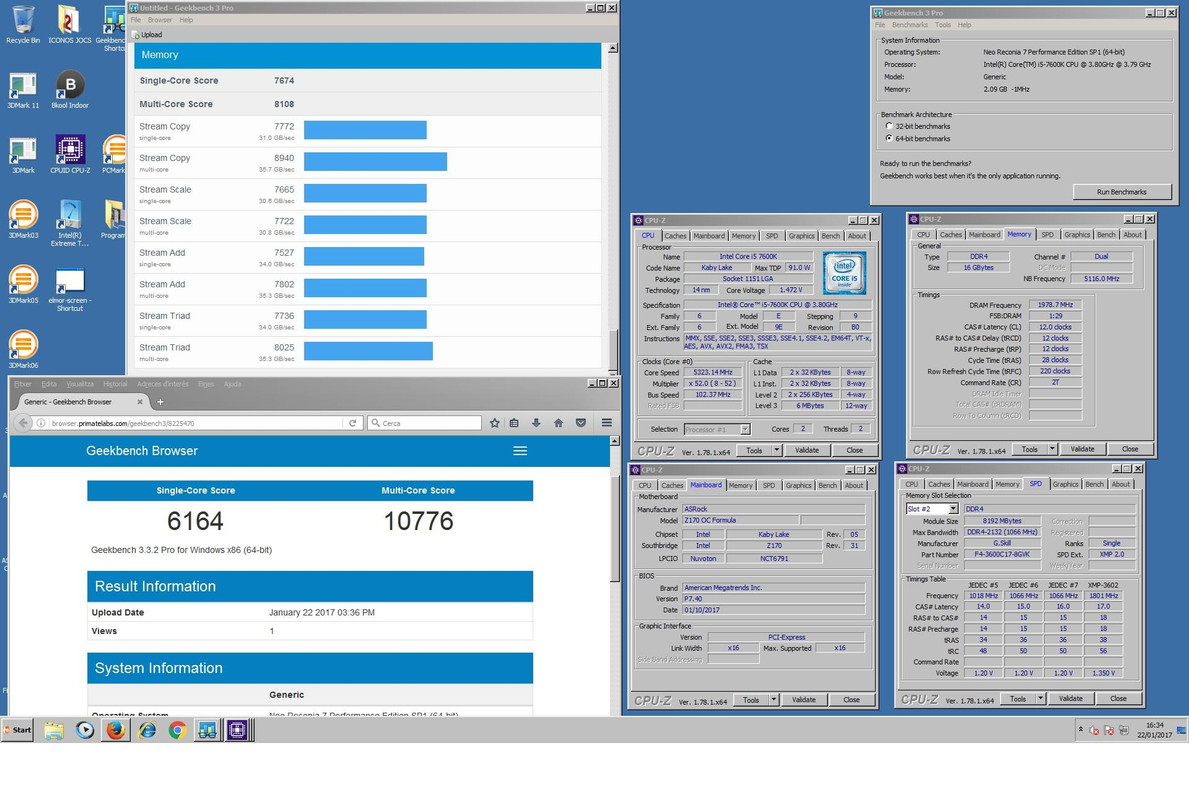Open Firefox downloads arrow icon
The height and width of the screenshot is (800, 1189).
(x=536, y=423)
